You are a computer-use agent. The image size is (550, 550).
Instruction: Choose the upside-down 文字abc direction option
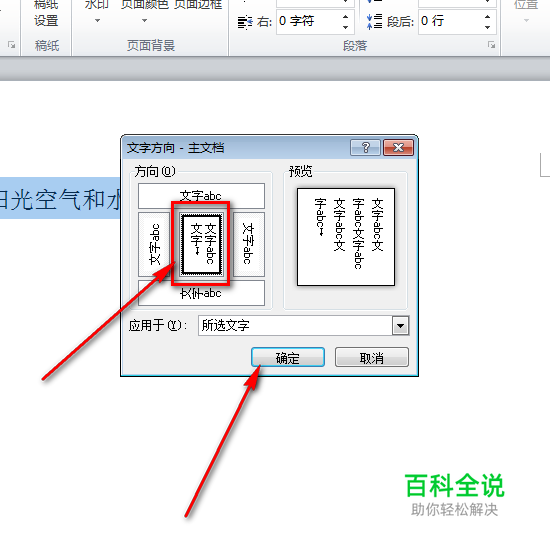click(x=201, y=293)
